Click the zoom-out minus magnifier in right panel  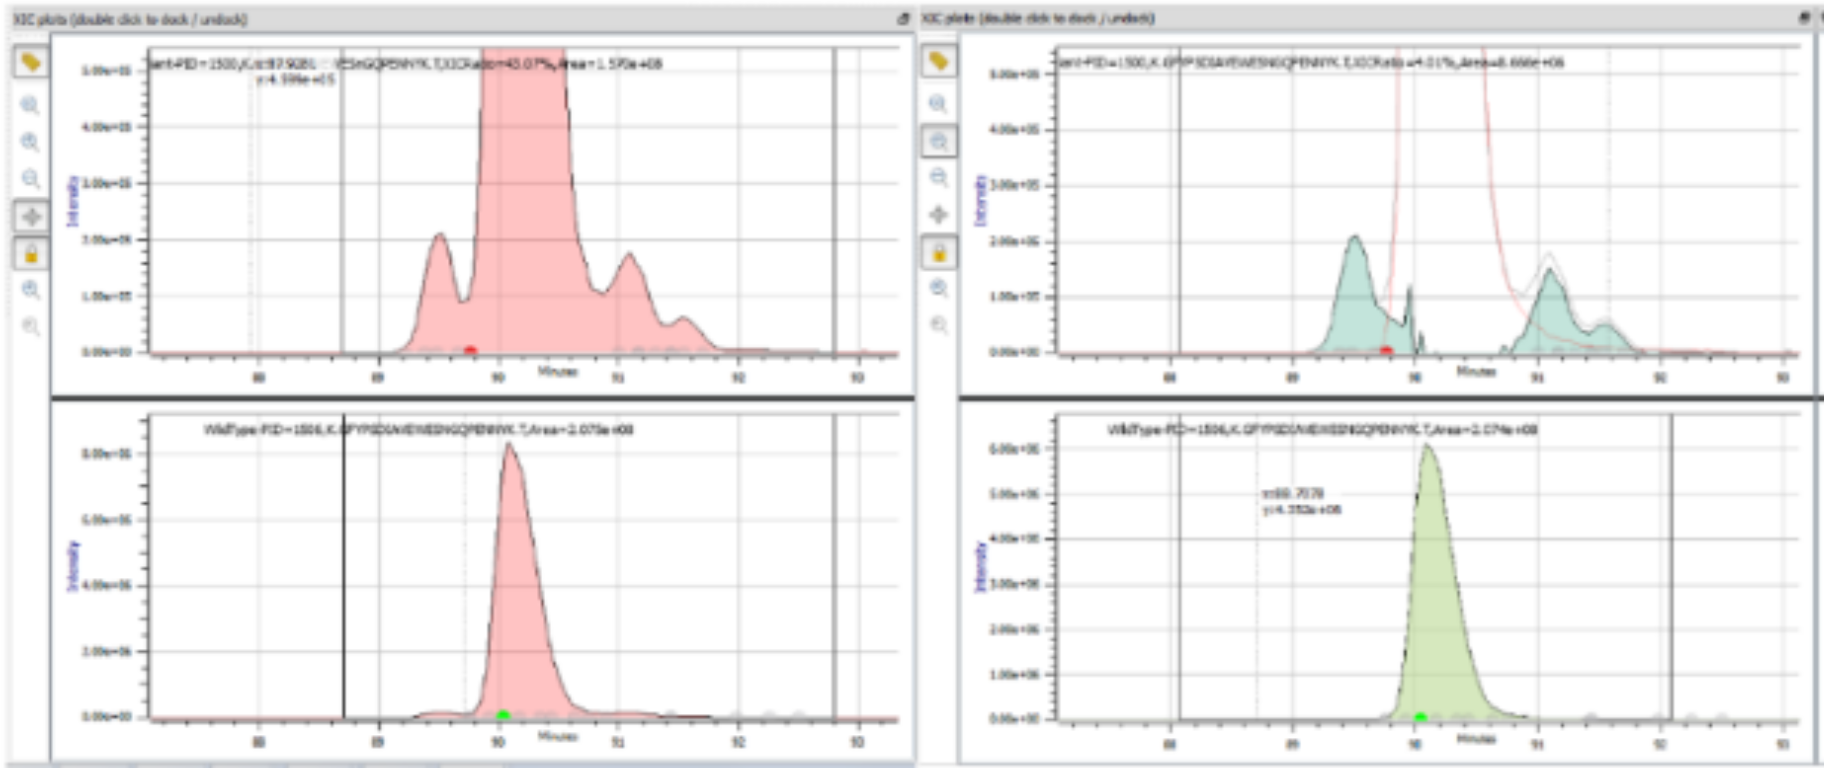(938, 177)
